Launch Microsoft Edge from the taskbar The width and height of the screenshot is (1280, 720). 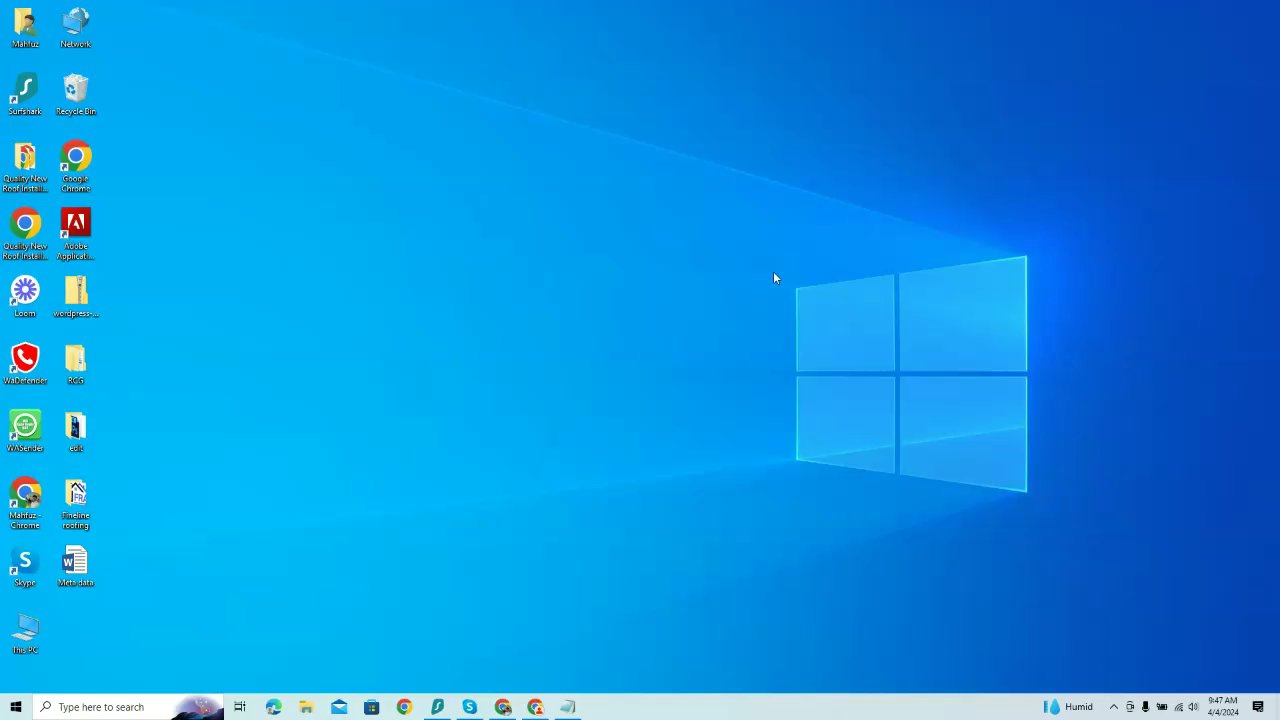[x=273, y=707]
